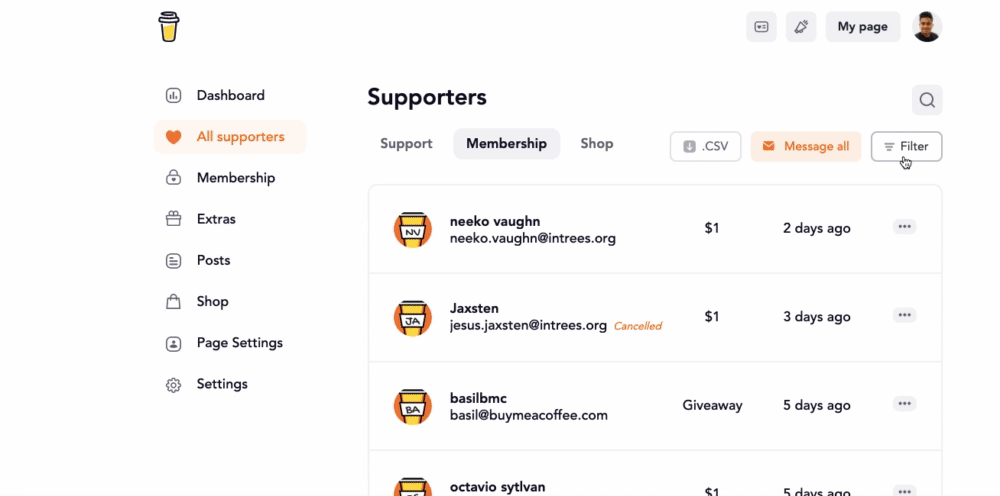The image size is (1000, 496).
Task: Open the search supporters magnifier icon
Action: [x=927, y=100]
